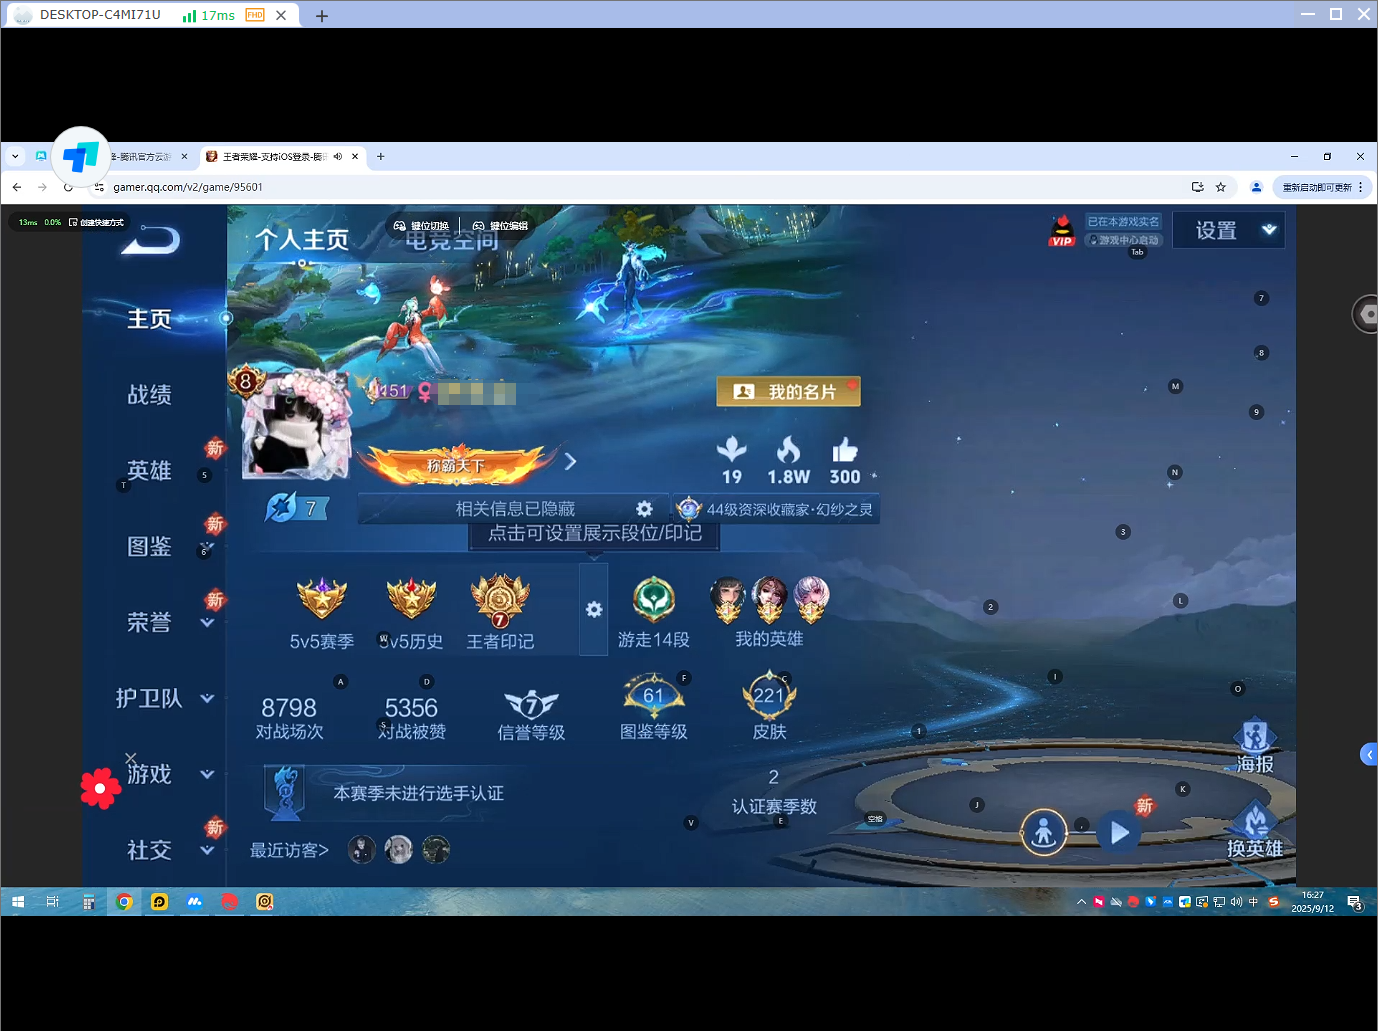
Task: Open the Chrome tab search dropdown
Action: [15, 157]
